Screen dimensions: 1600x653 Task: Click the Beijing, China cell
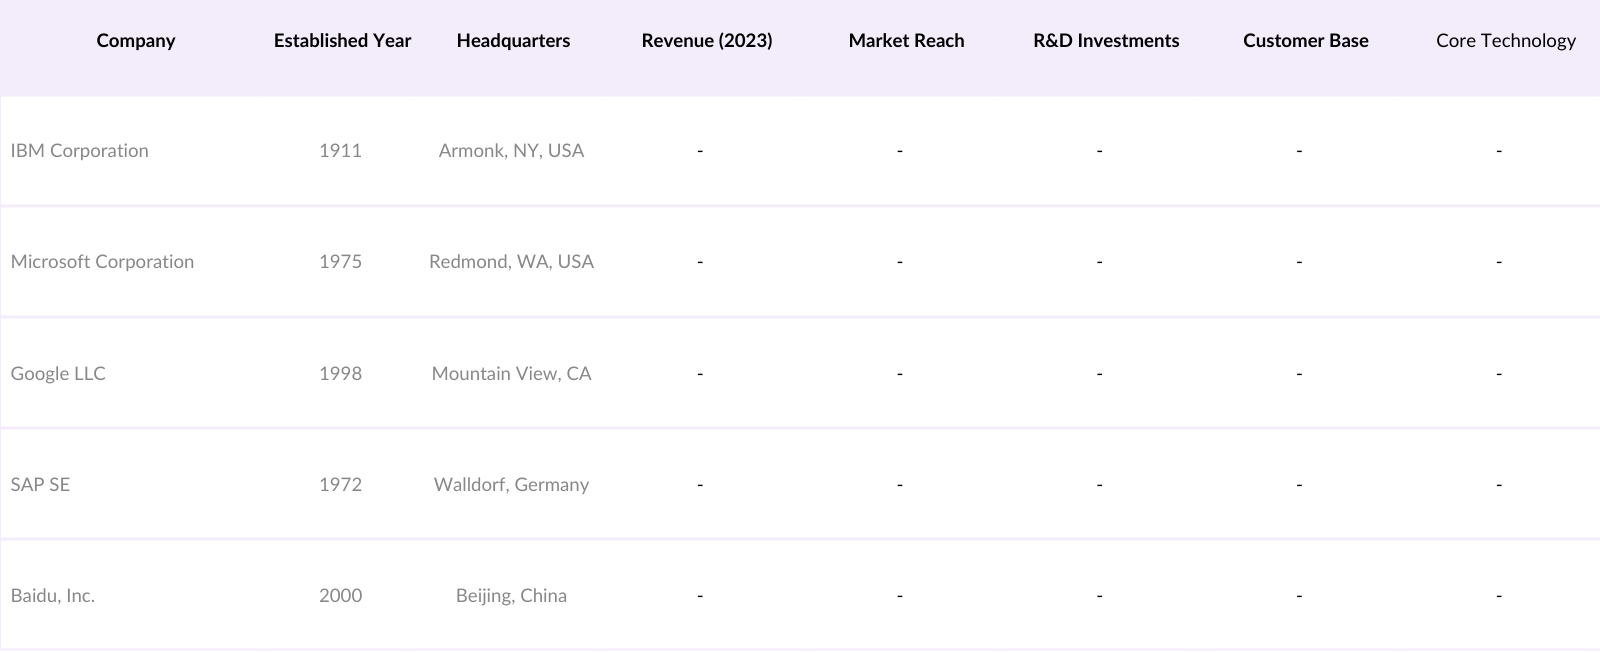point(511,596)
